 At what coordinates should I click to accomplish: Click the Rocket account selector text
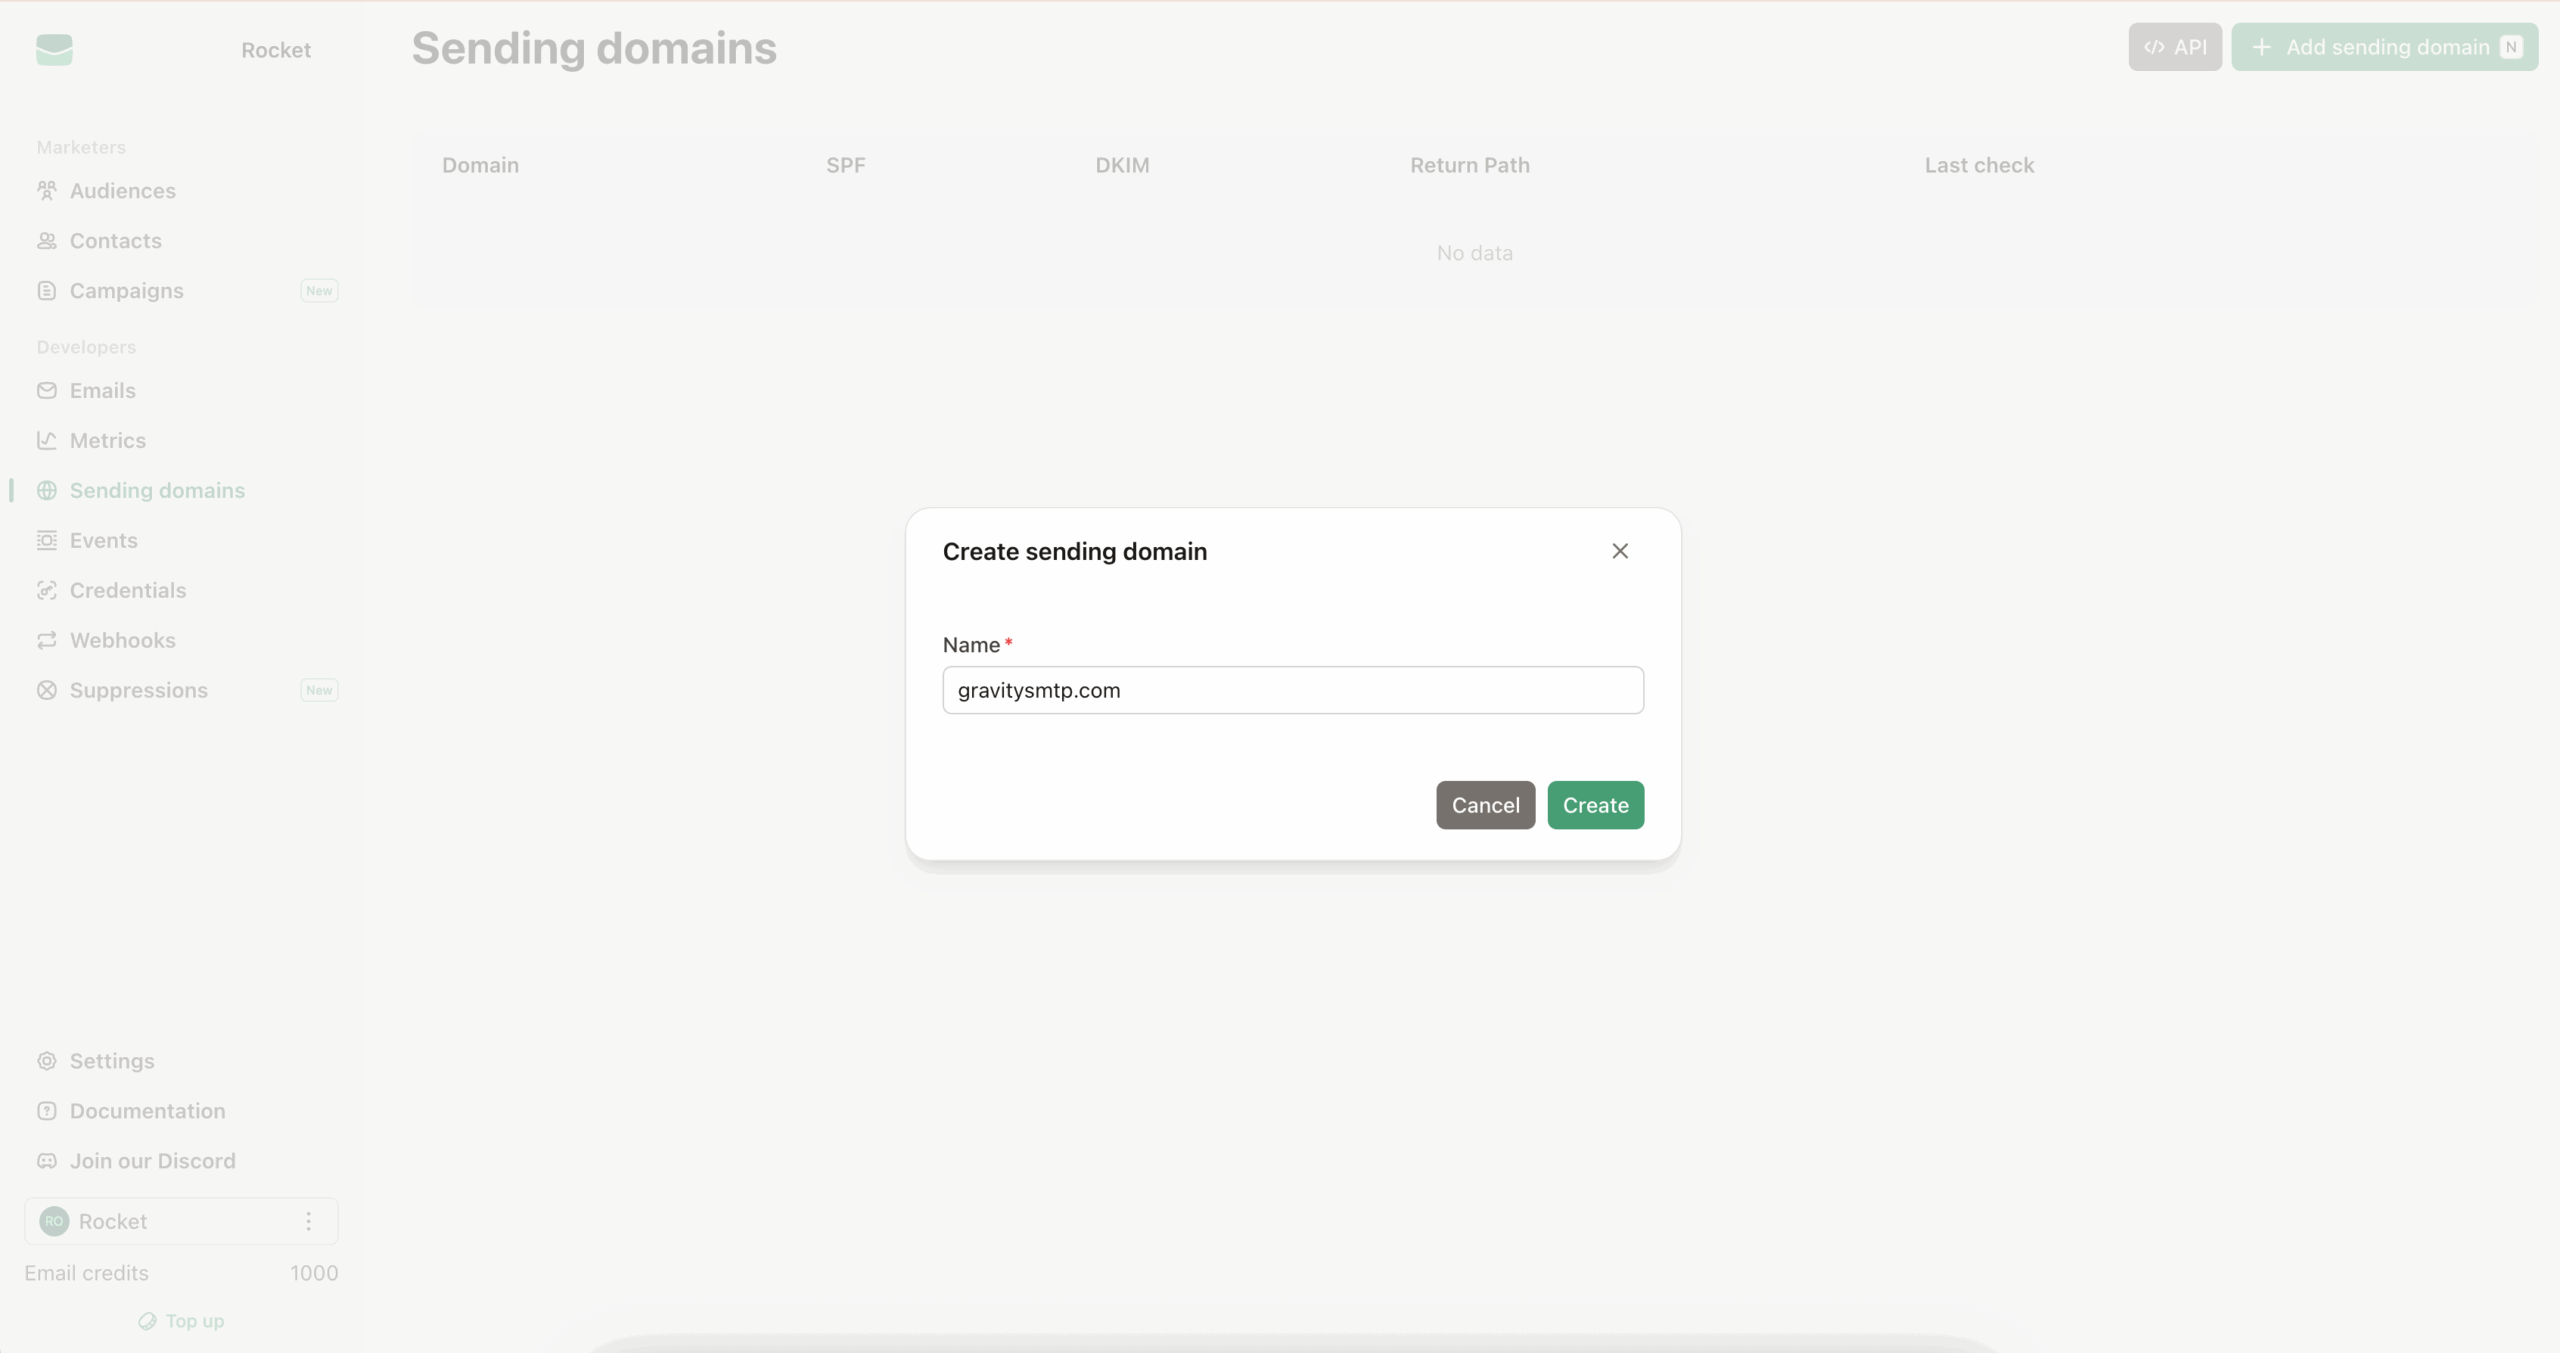click(113, 1221)
